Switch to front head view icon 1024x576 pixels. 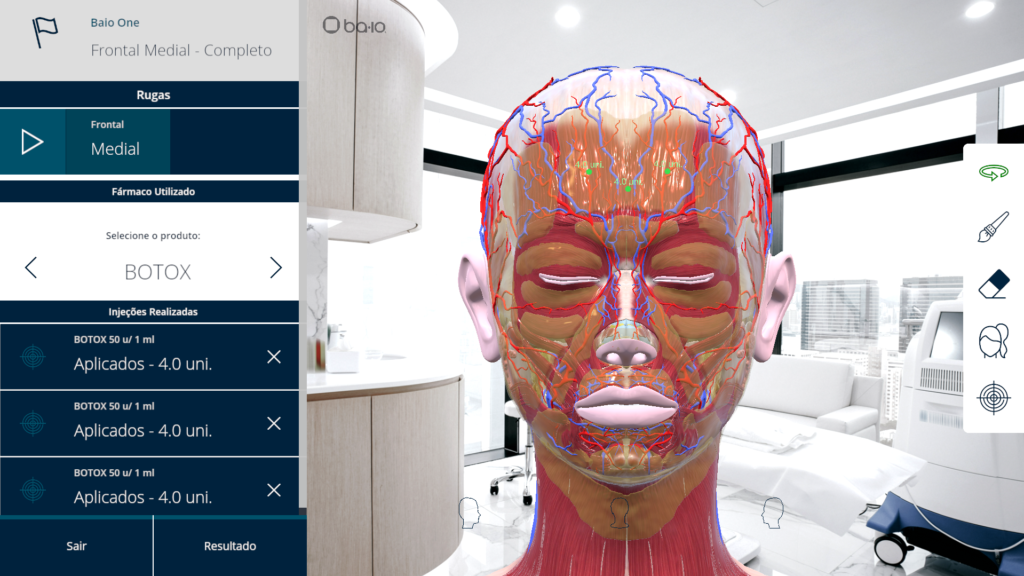point(619,513)
